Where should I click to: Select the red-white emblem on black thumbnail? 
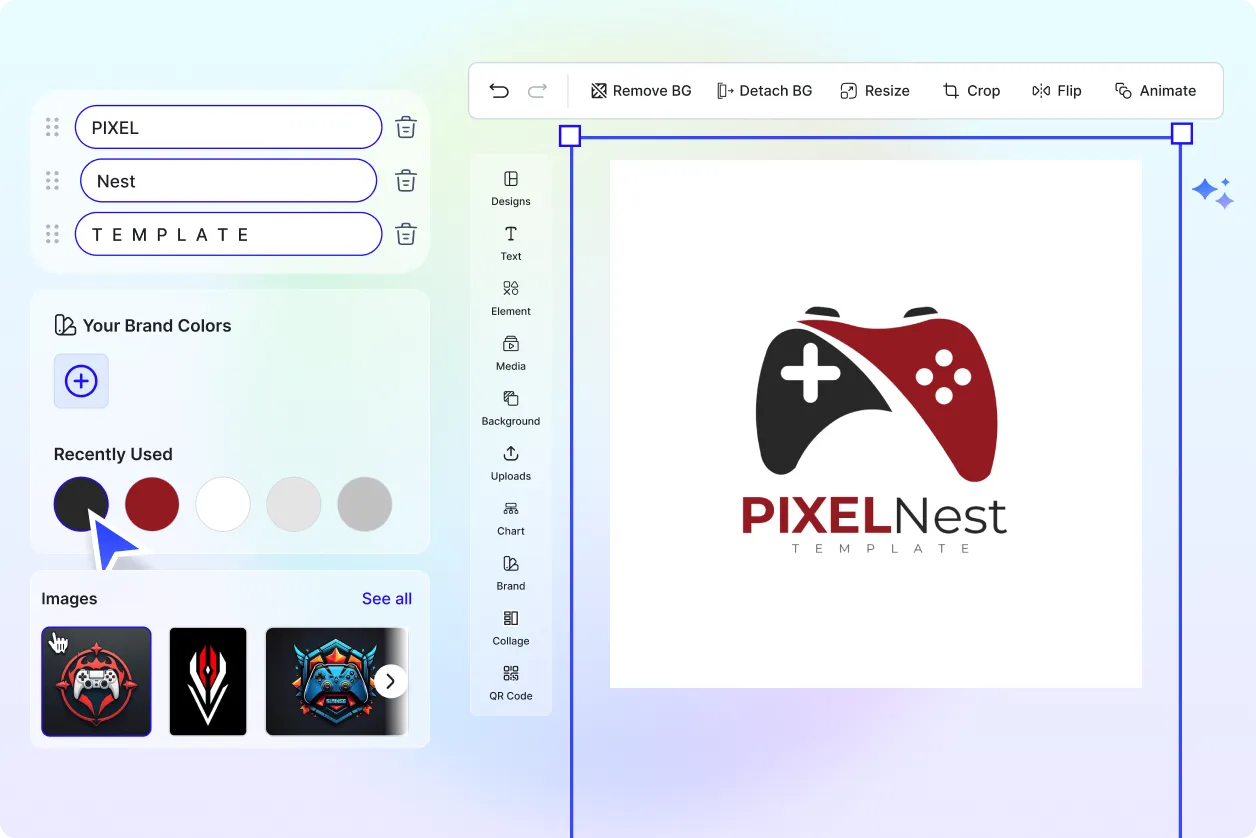(208, 682)
